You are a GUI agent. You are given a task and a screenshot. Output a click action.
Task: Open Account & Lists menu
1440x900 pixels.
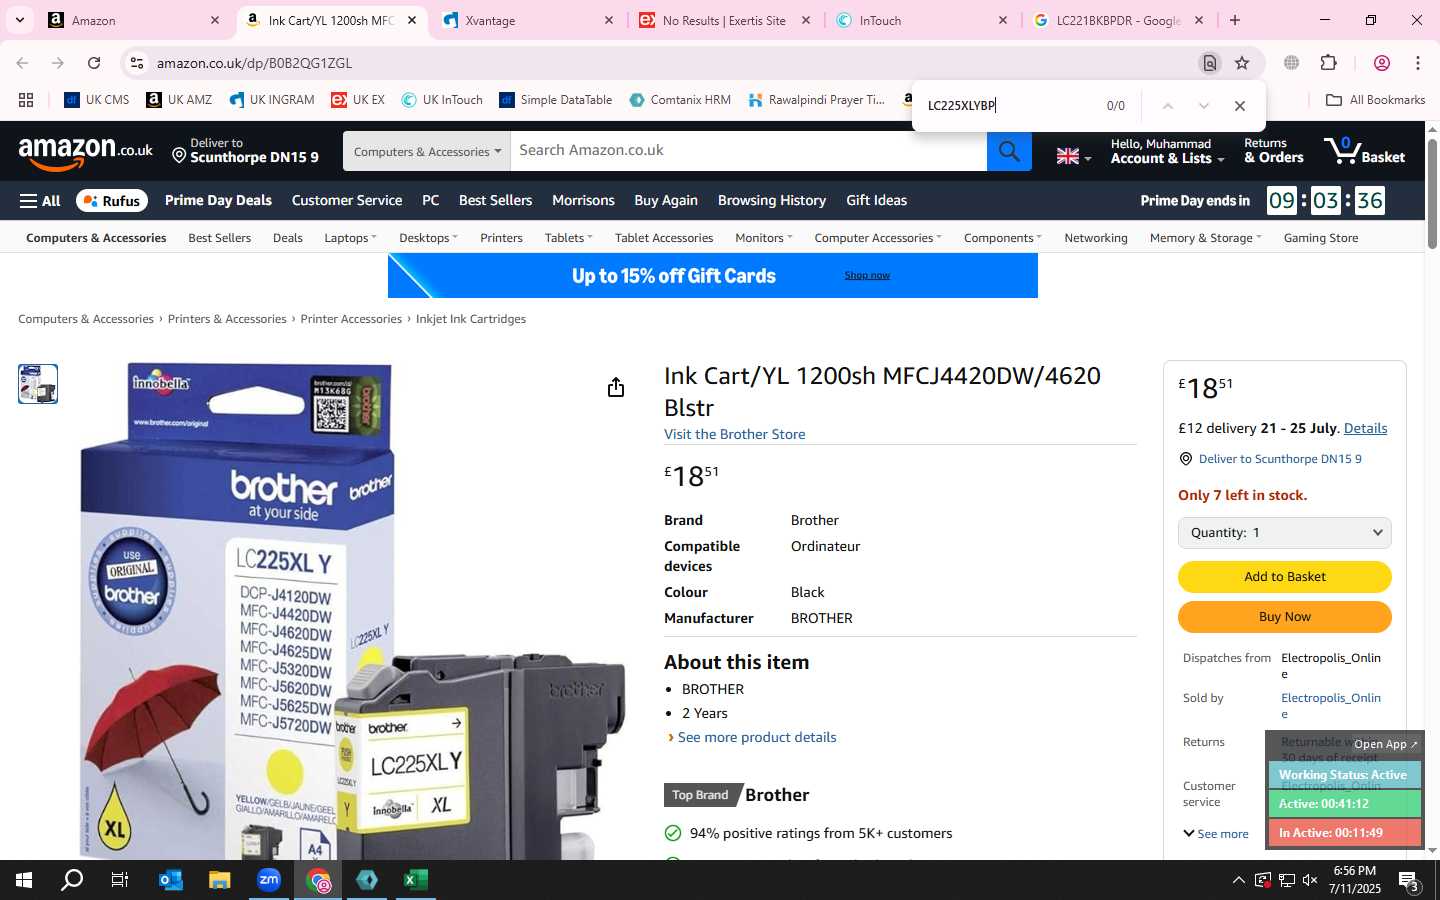click(1167, 151)
